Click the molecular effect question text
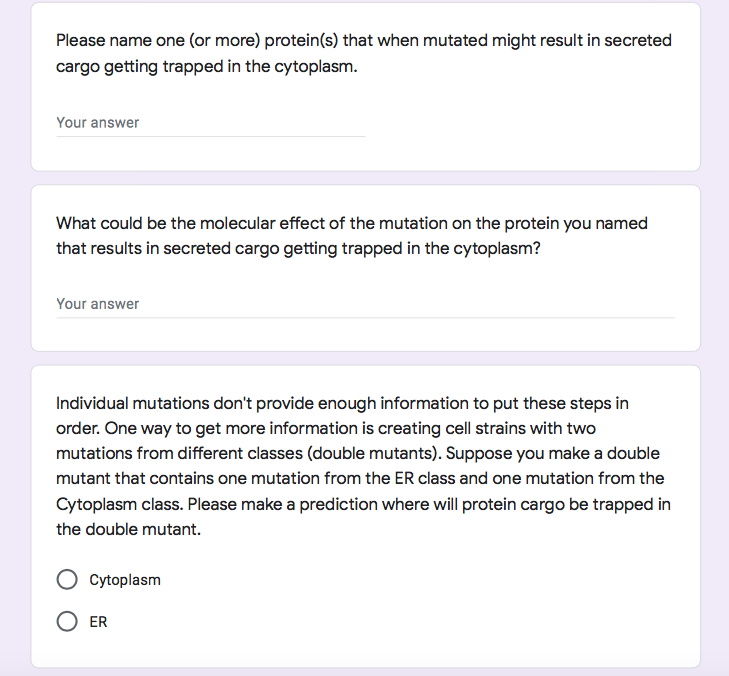729x676 pixels. [351, 235]
